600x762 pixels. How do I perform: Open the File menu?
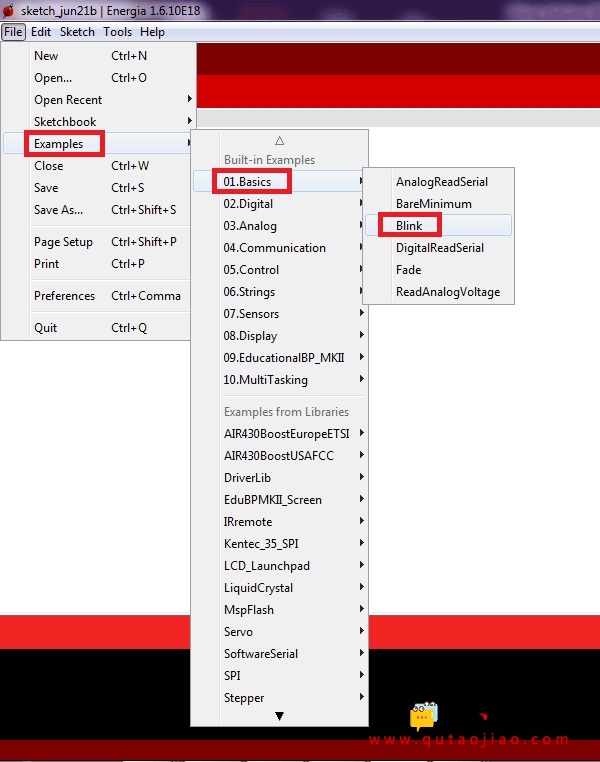pyautogui.click(x=13, y=32)
